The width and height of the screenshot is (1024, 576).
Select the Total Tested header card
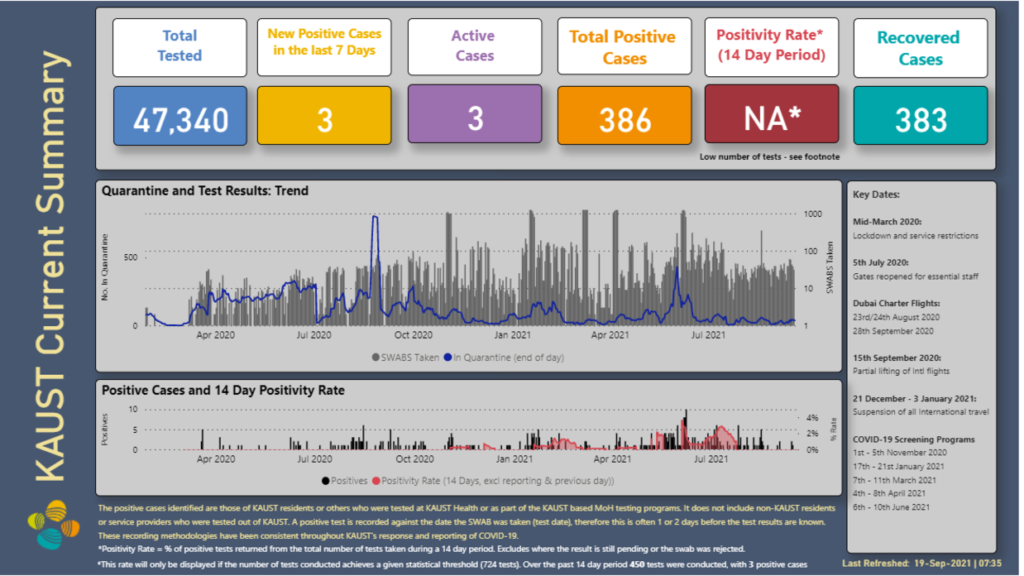pos(180,46)
